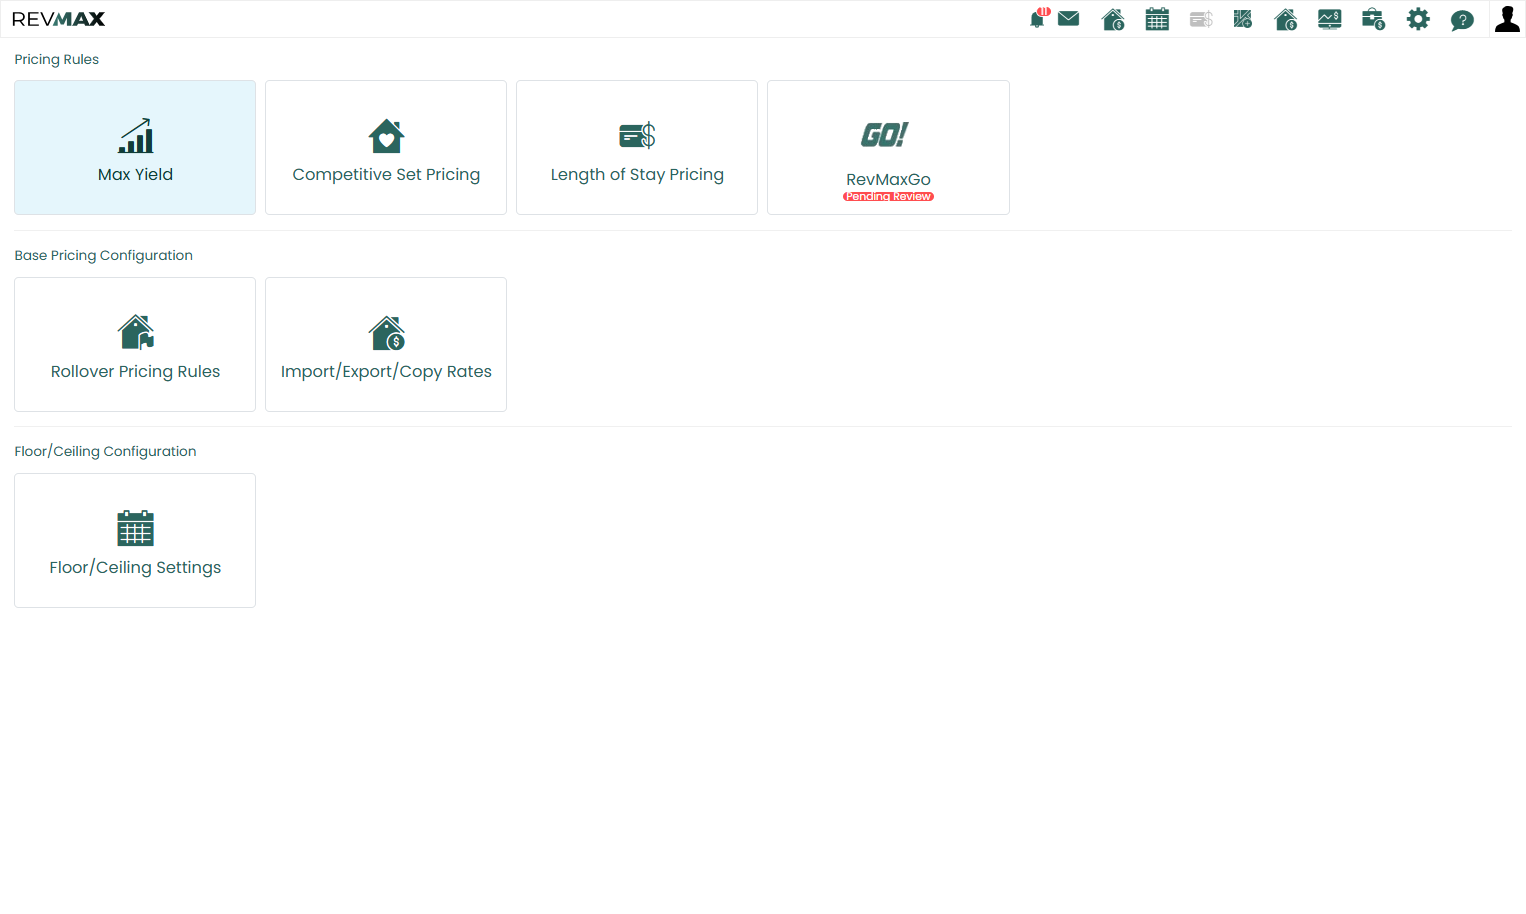The height and width of the screenshot is (914, 1526).
Task: Click the briefcase-with-dollar icon
Action: click(x=1374, y=19)
